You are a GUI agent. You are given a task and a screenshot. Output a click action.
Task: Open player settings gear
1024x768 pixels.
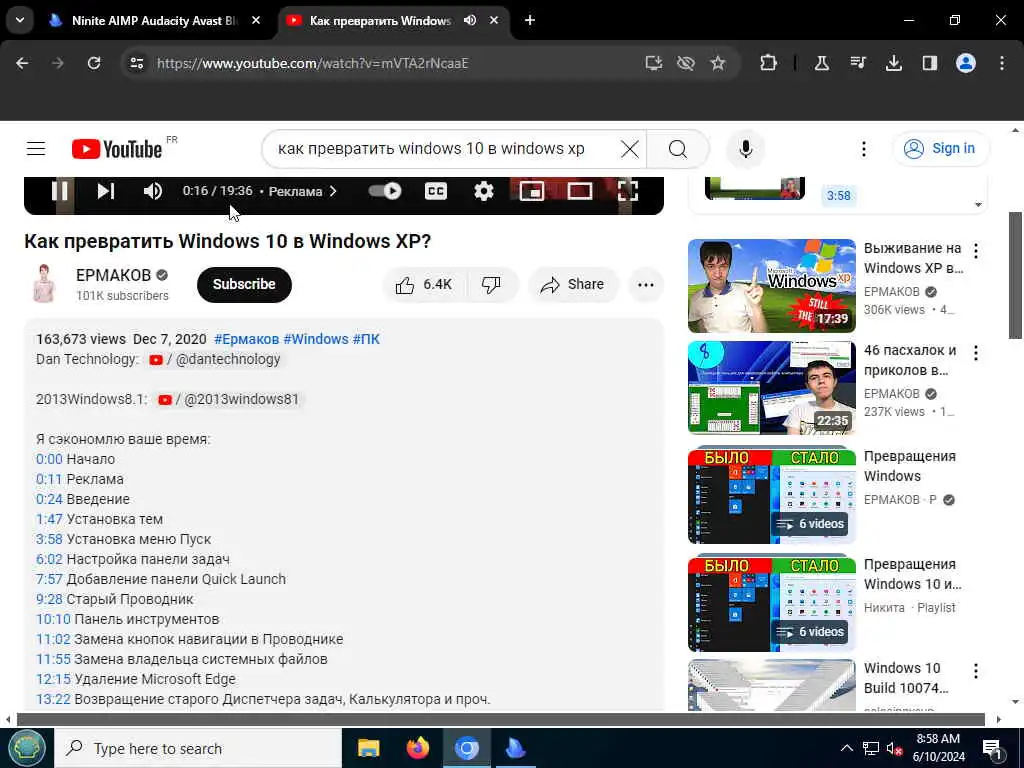click(483, 191)
